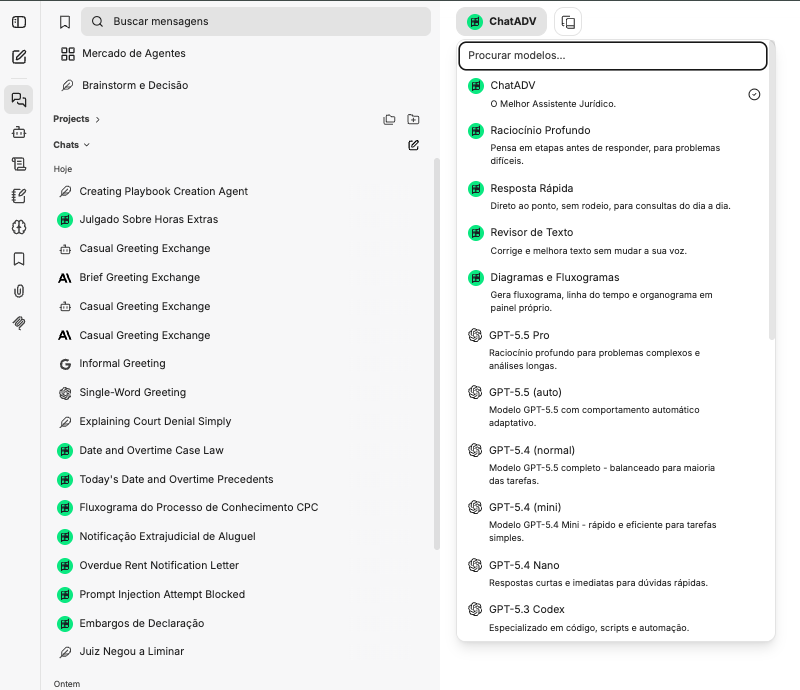Click the model list scrollbar

click(771, 190)
